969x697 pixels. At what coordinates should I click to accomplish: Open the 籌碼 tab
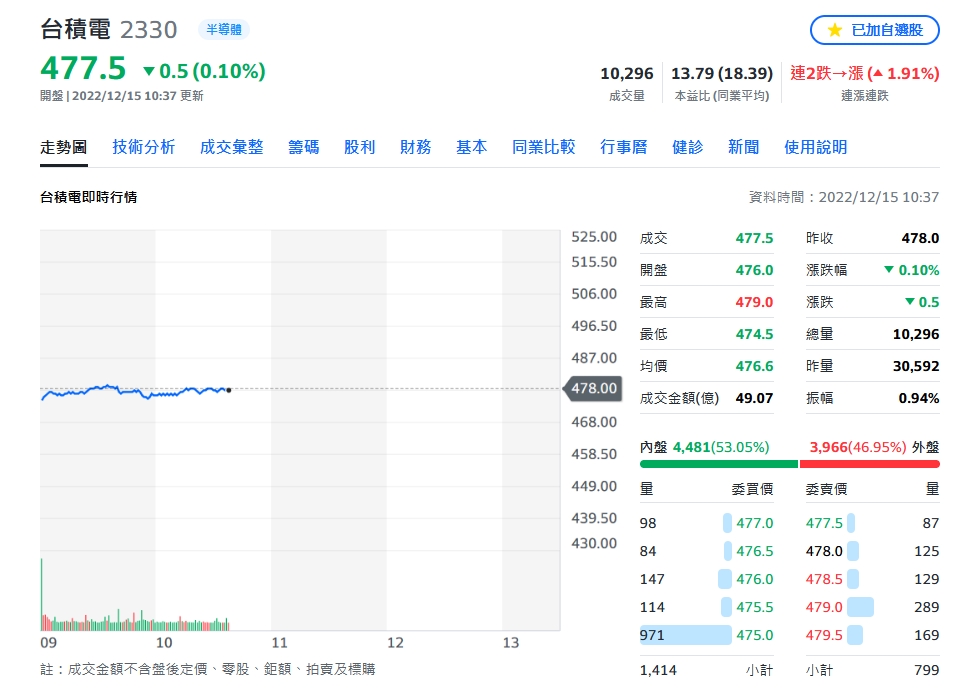coord(303,147)
